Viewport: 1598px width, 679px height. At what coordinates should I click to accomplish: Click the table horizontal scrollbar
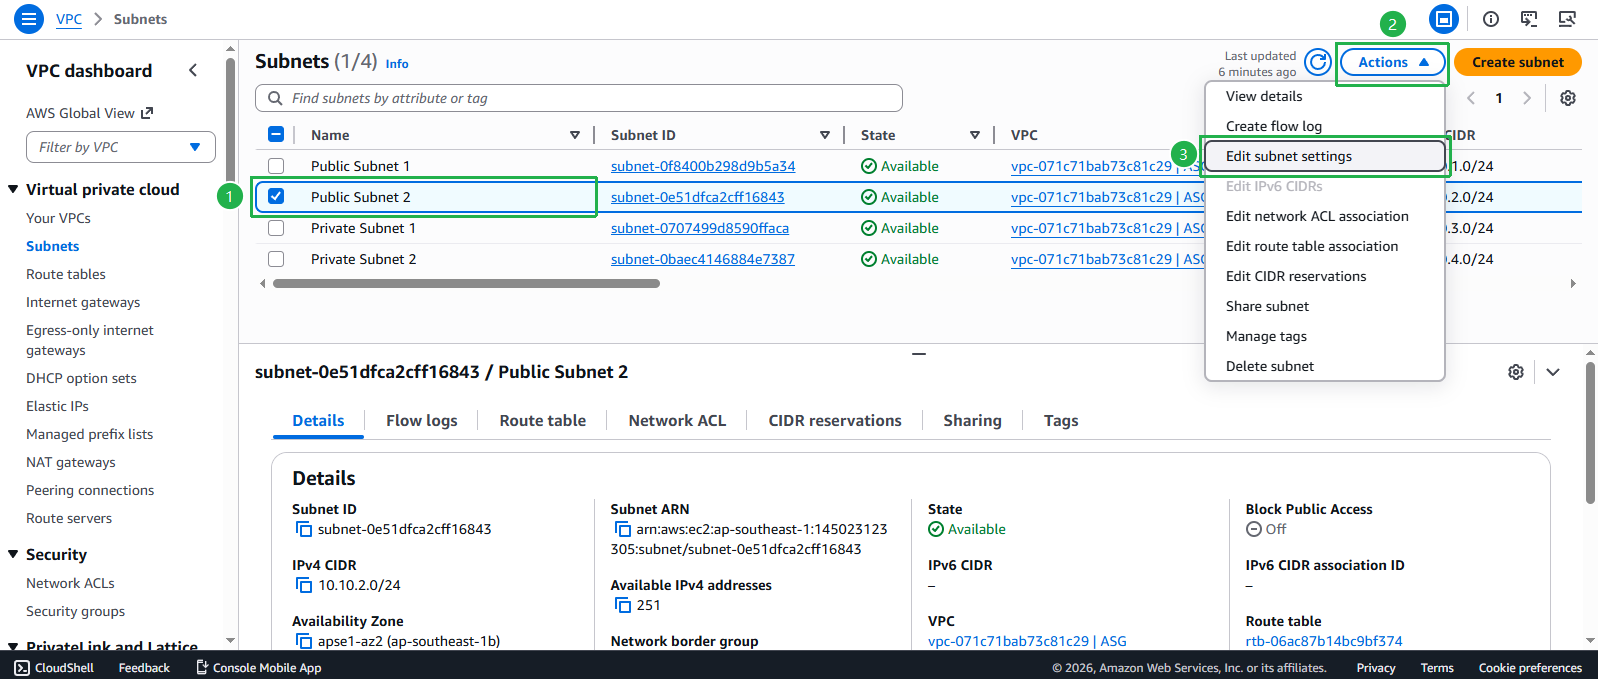tap(466, 284)
